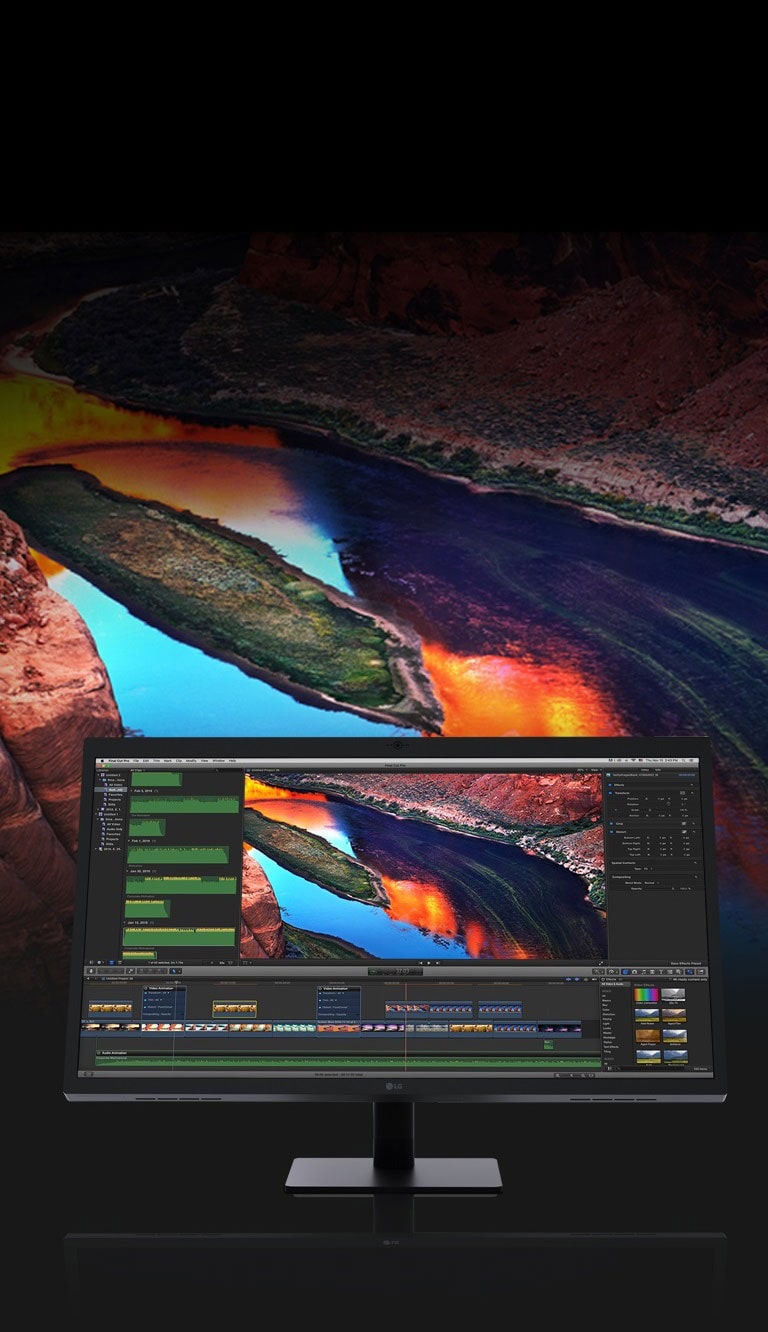Open the Effects browser icon
Viewport: 768px width, 1332px height.
[625, 971]
